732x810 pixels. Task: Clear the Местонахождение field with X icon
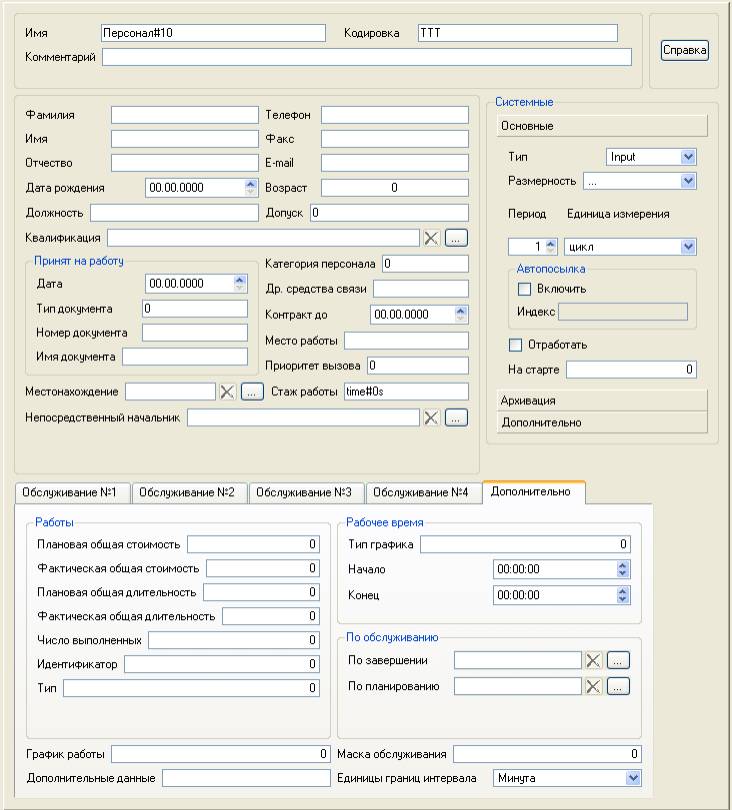[227, 392]
